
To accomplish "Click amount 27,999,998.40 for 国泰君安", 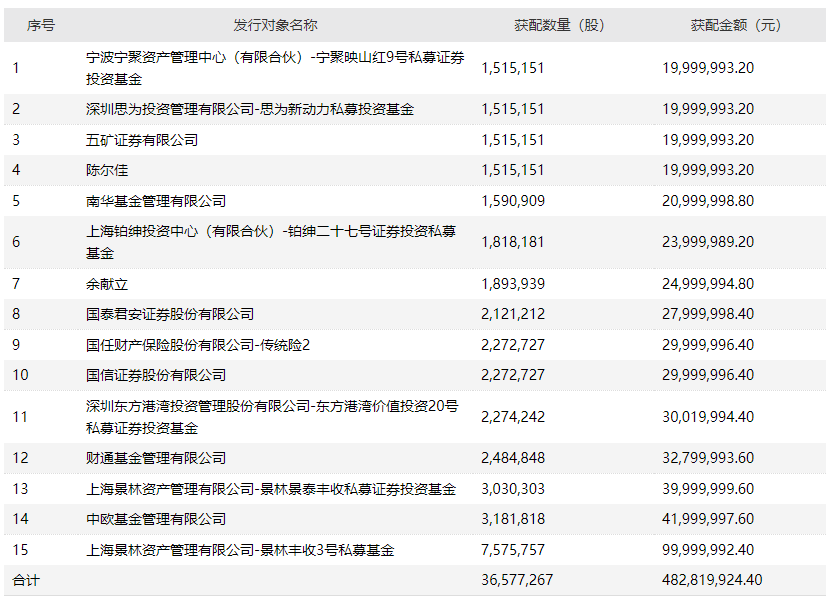I will [708, 314].
